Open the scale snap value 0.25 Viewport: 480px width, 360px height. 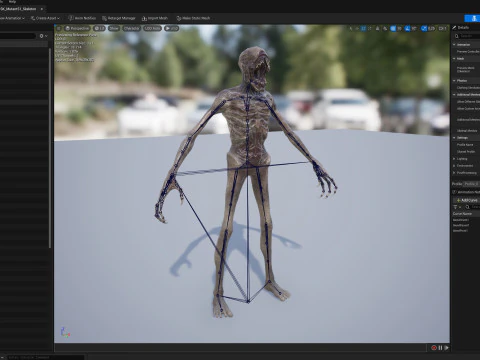(431, 29)
